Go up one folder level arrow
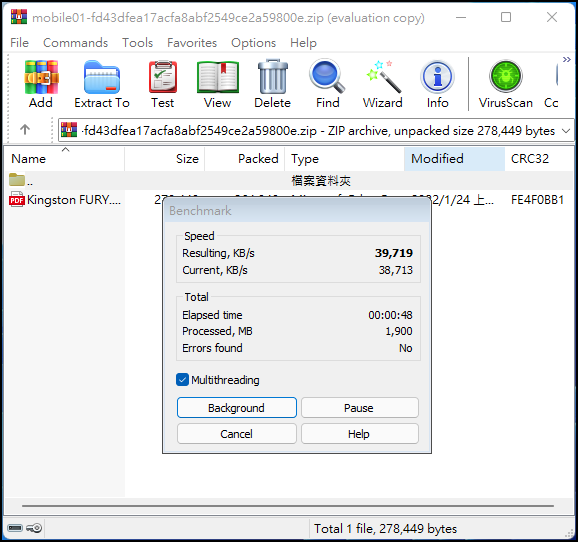This screenshot has height=542, width=578. click(x=25, y=129)
